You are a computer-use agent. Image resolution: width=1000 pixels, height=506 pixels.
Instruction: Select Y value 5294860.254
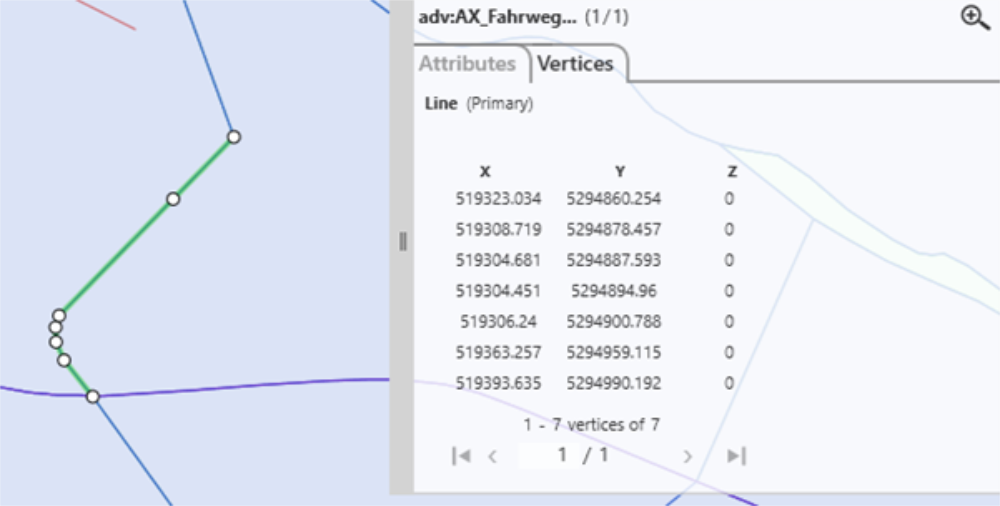[x=614, y=199]
